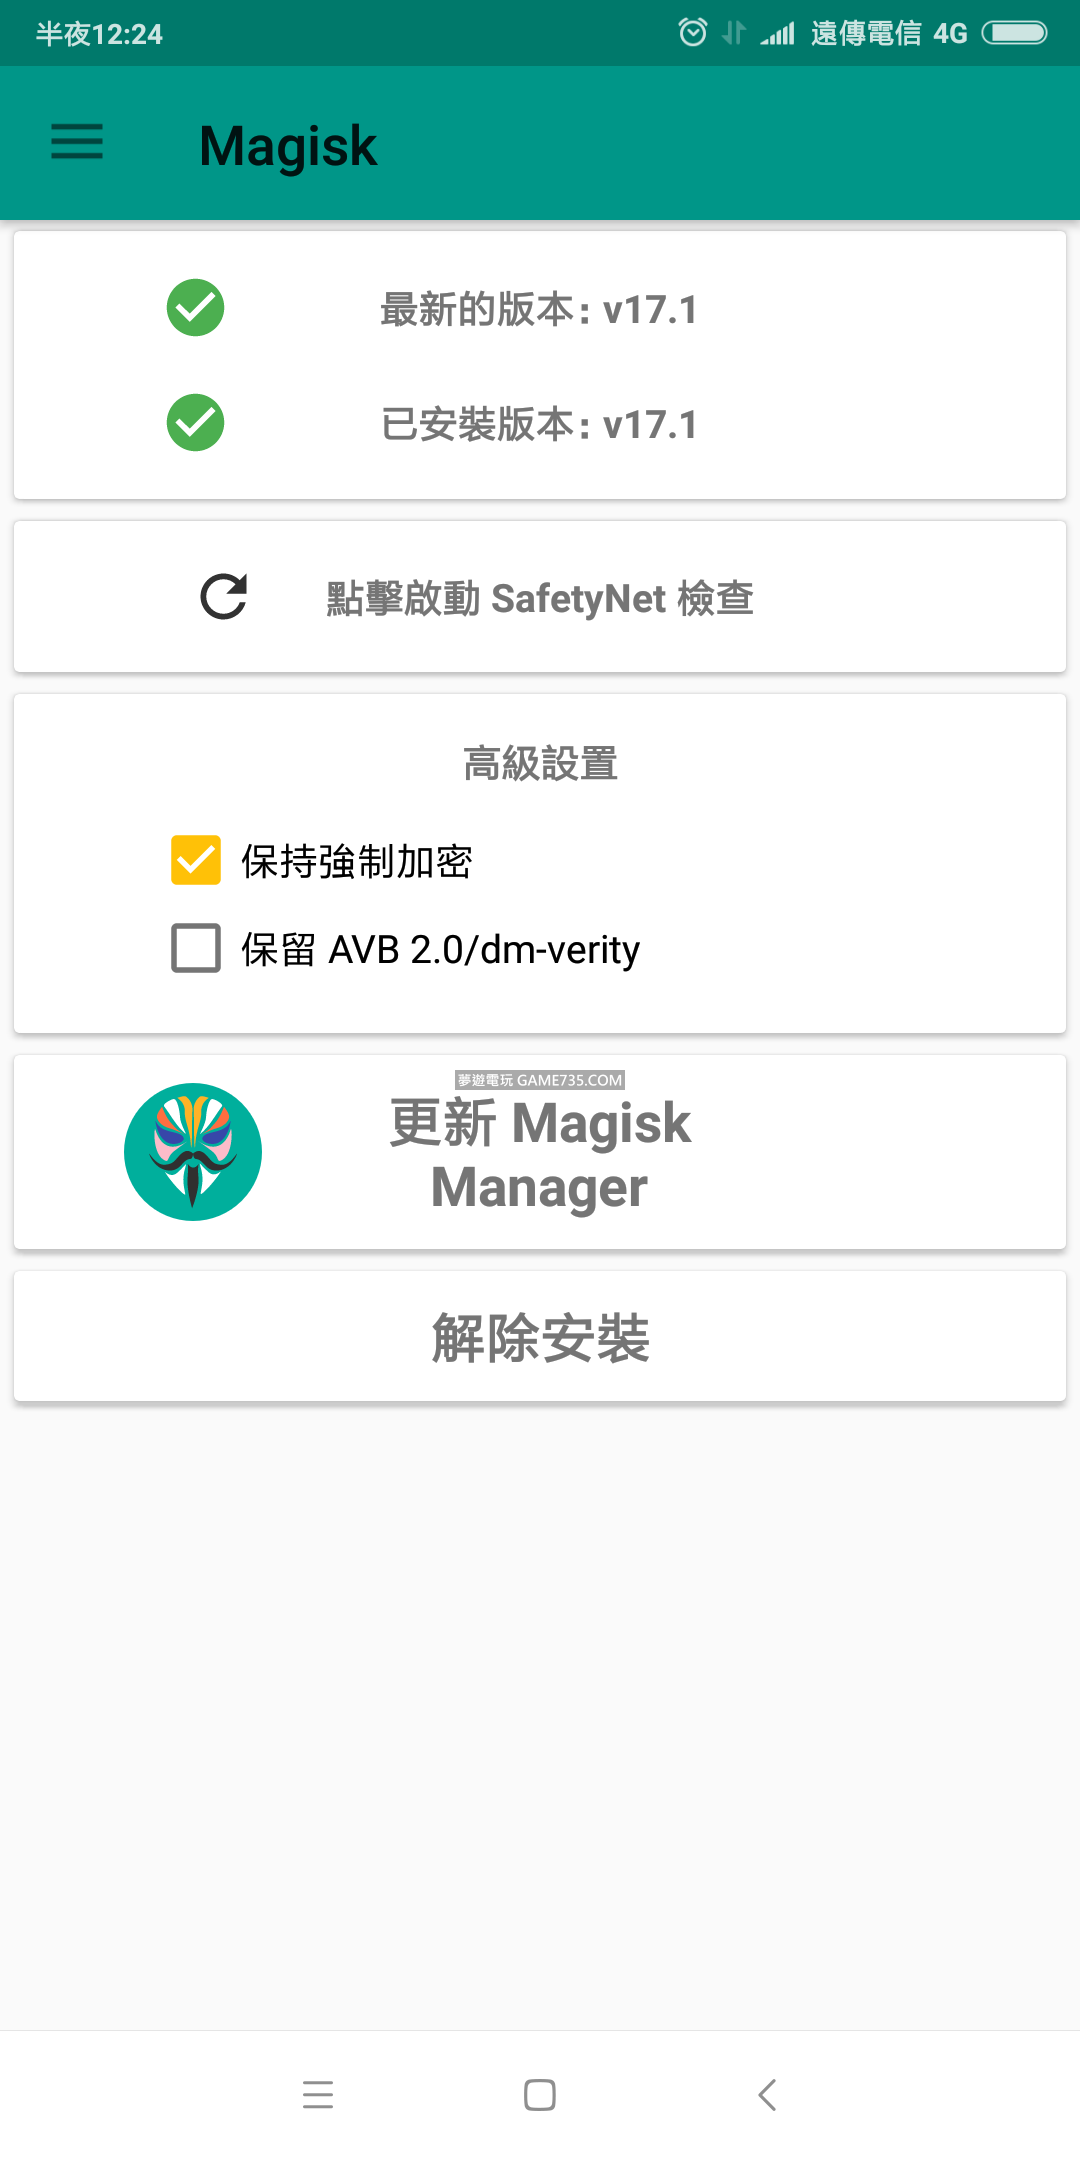Tap the 更新 Magisk Manager button

[540, 1154]
